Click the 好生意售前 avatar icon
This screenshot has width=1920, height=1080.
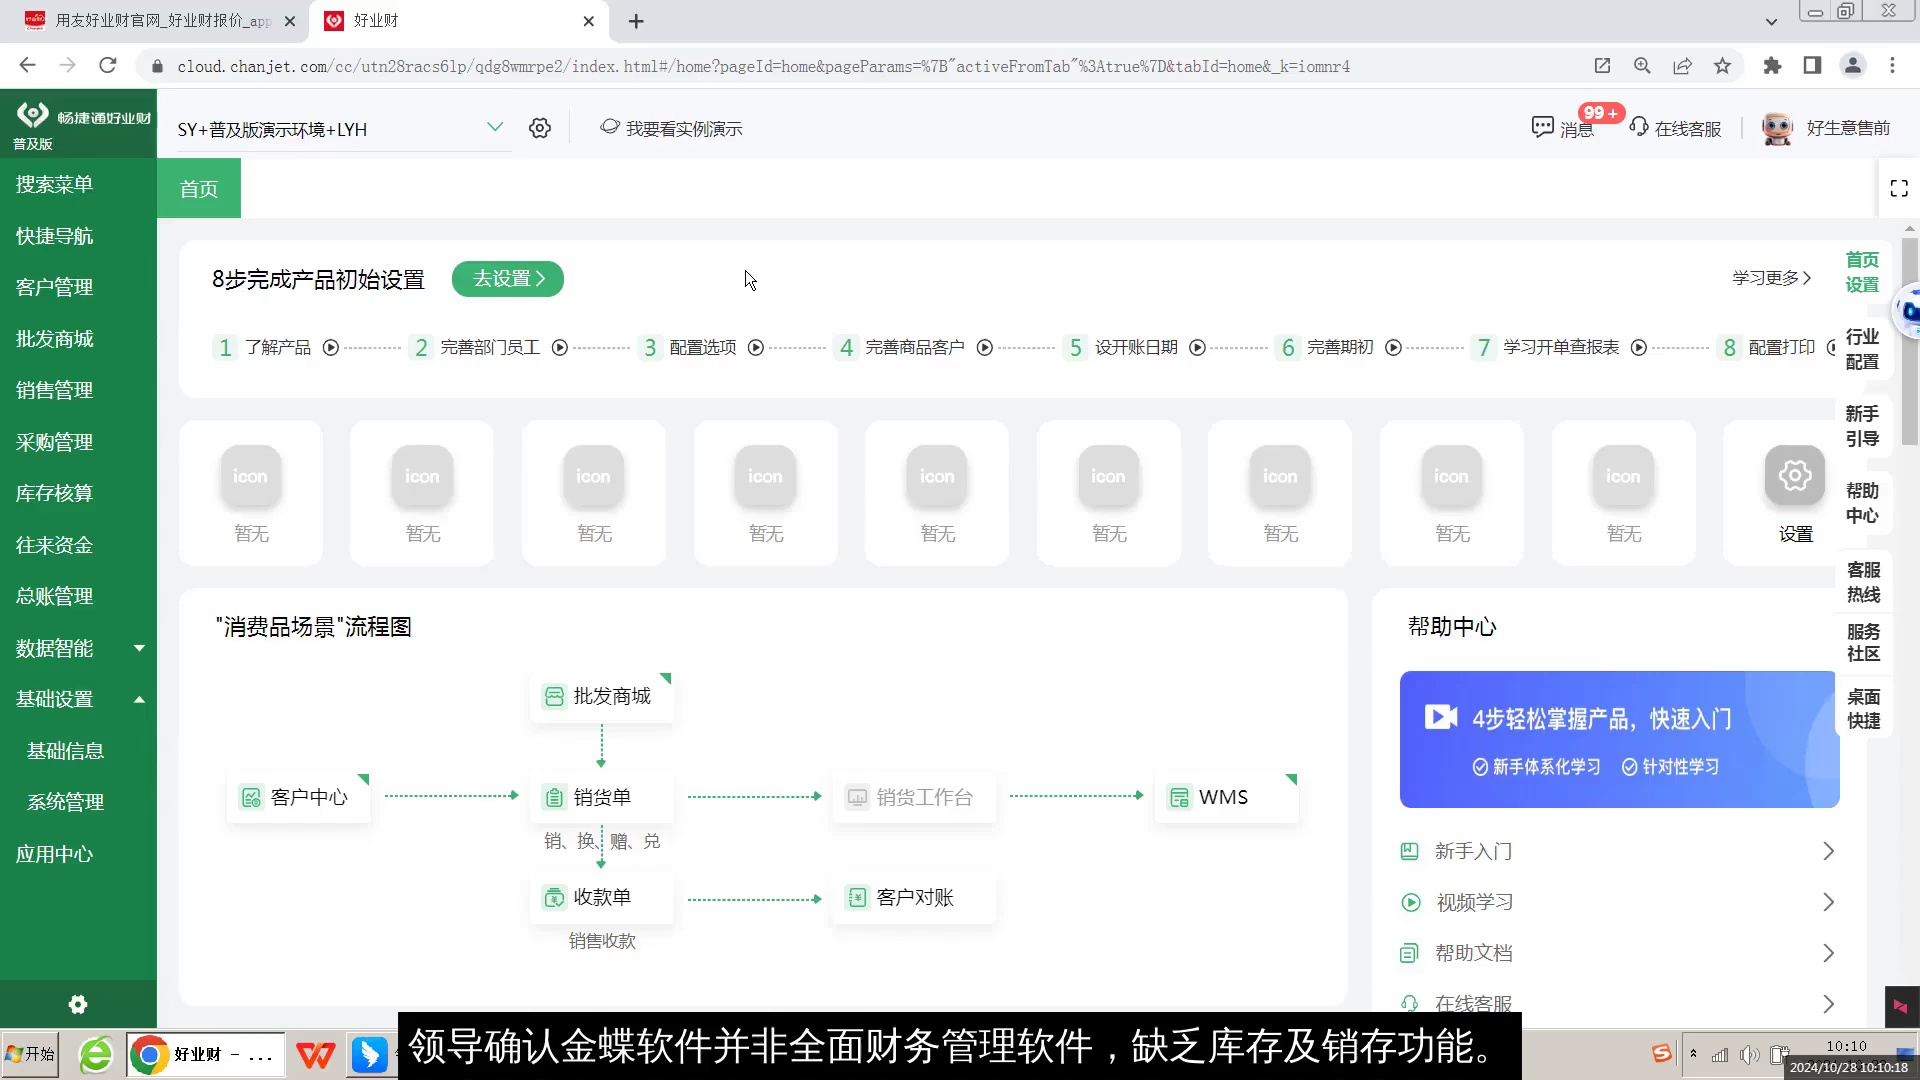(x=1776, y=128)
